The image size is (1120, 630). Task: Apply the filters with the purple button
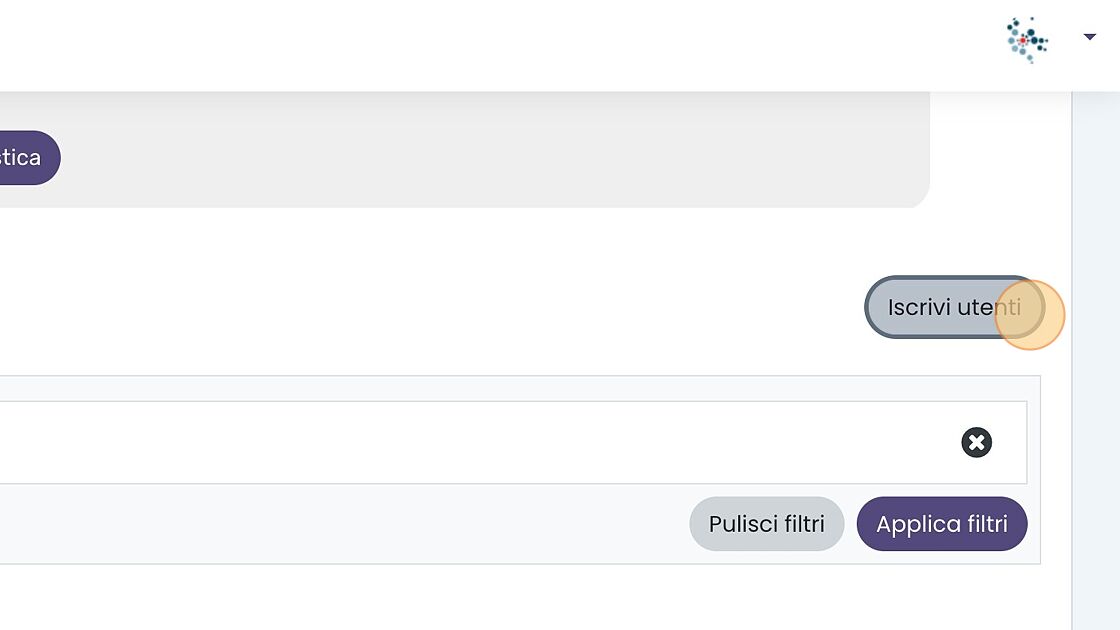[941, 524]
